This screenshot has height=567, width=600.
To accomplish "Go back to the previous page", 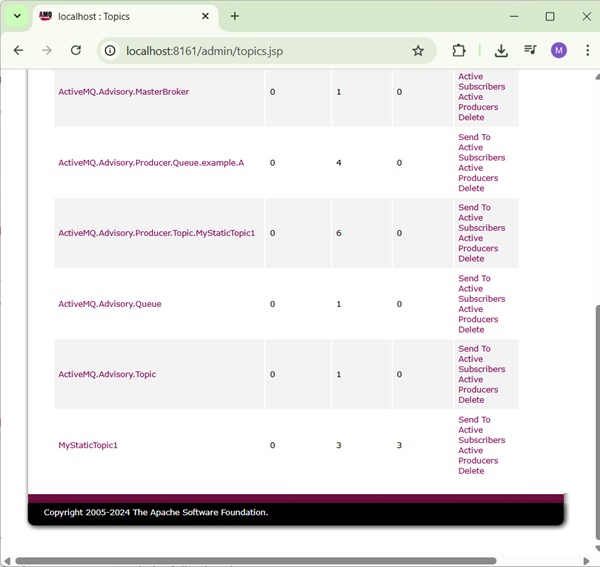I will 18,51.
